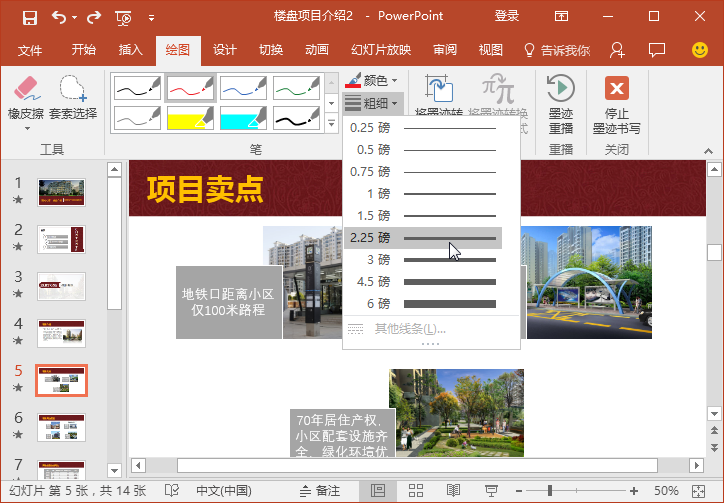Open the 视图 view tab

490,50
